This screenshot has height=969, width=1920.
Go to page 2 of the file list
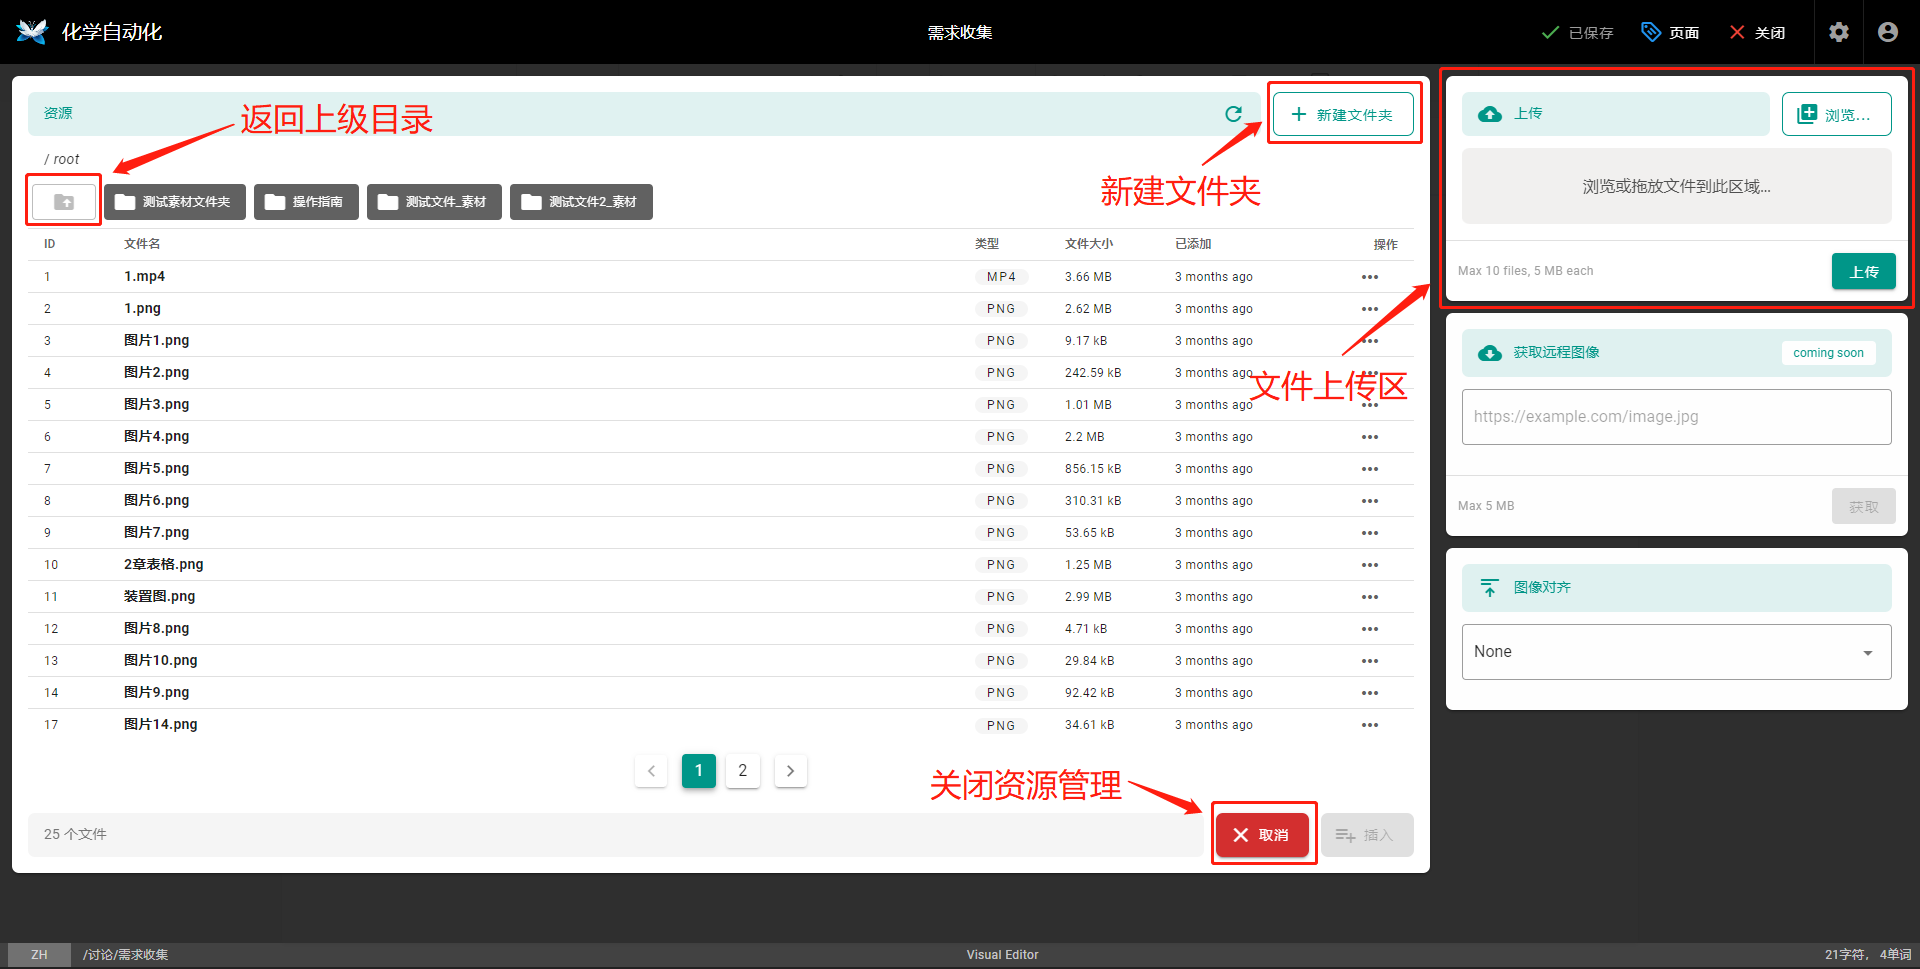tap(742, 770)
